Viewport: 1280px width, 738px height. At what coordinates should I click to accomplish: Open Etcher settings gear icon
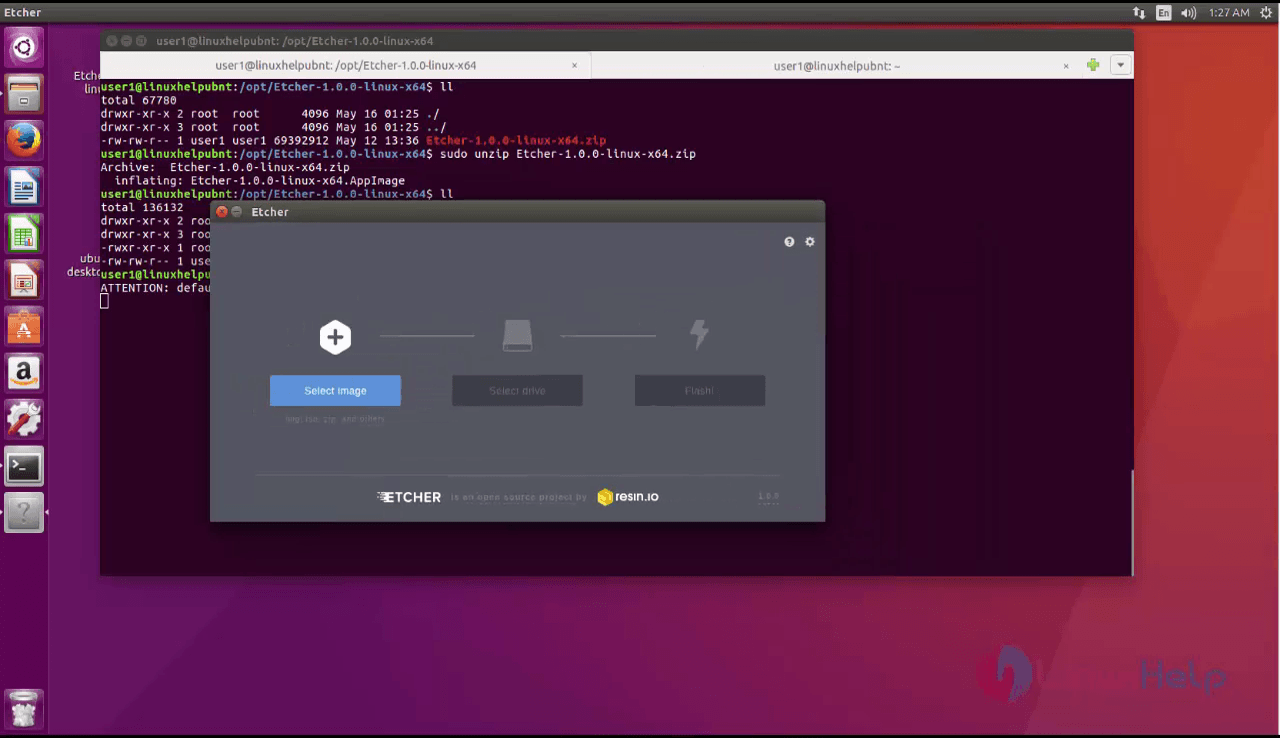[810, 242]
